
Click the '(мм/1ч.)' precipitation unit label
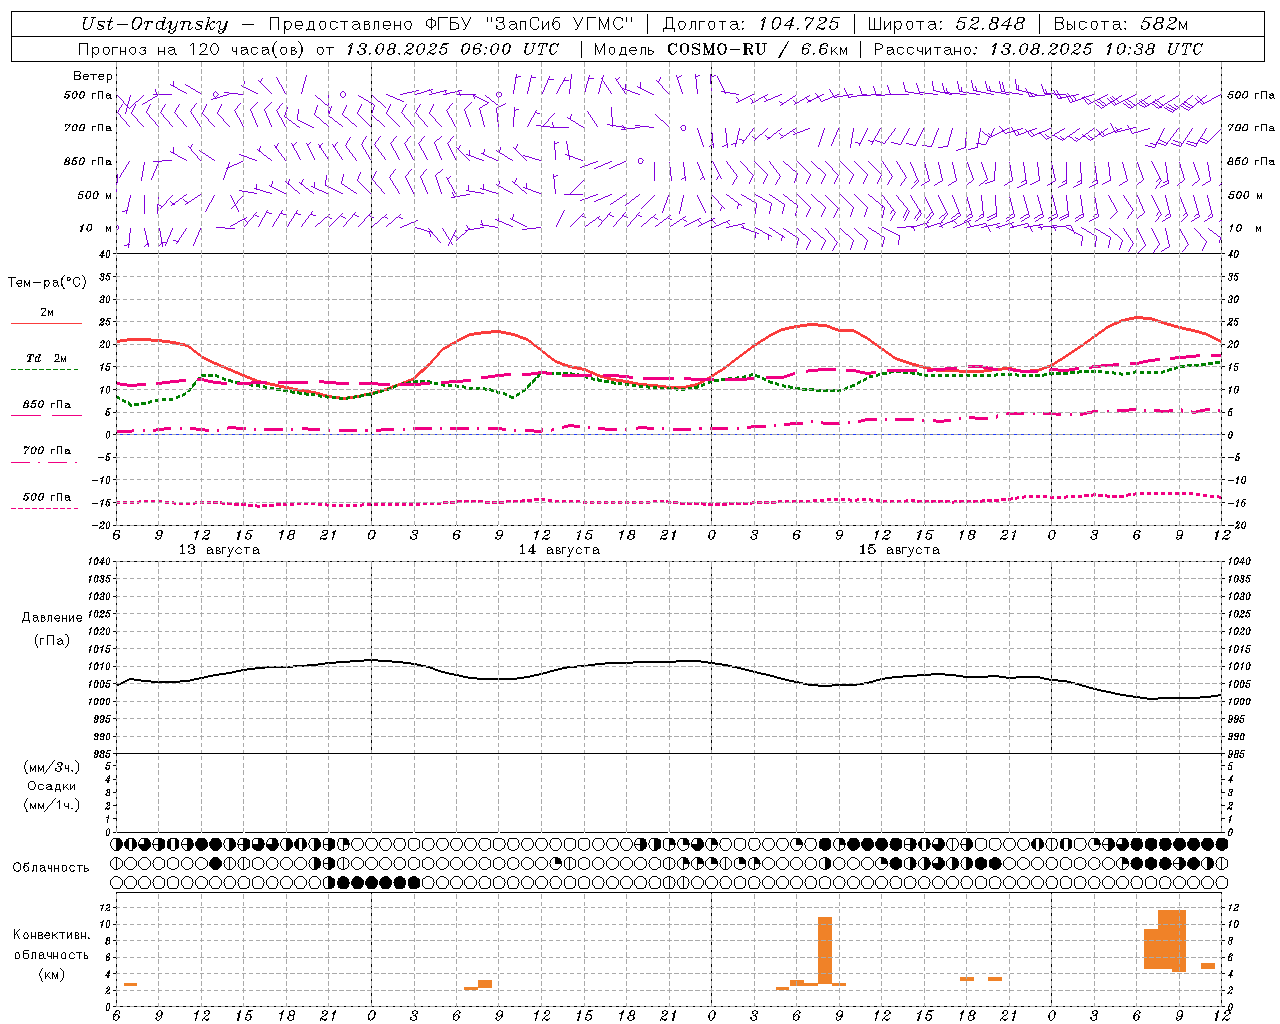(52, 805)
